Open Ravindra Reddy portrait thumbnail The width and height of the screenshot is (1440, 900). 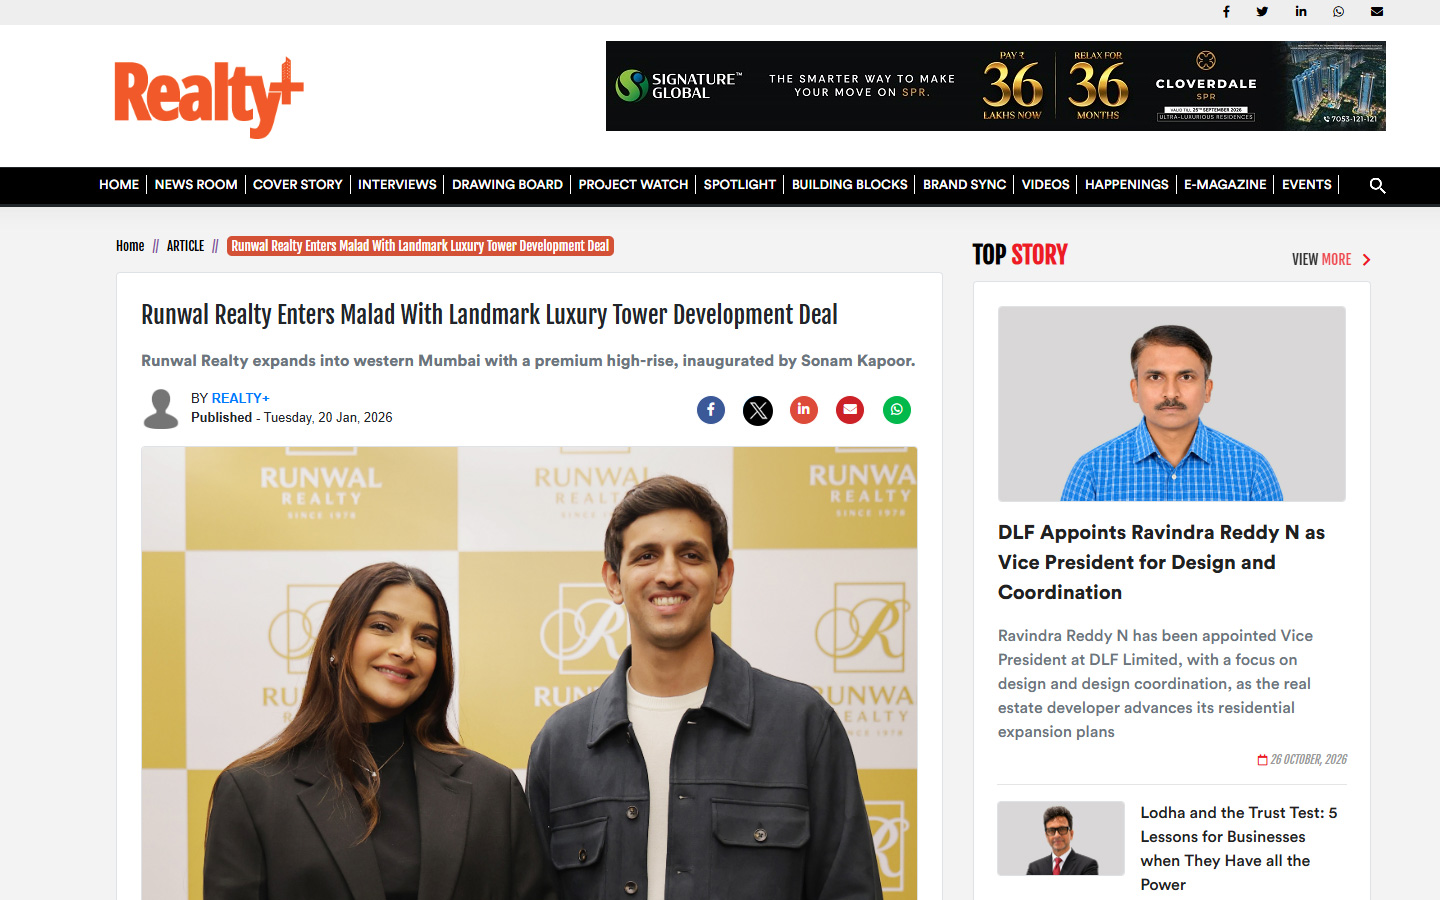pos(1172,404)
